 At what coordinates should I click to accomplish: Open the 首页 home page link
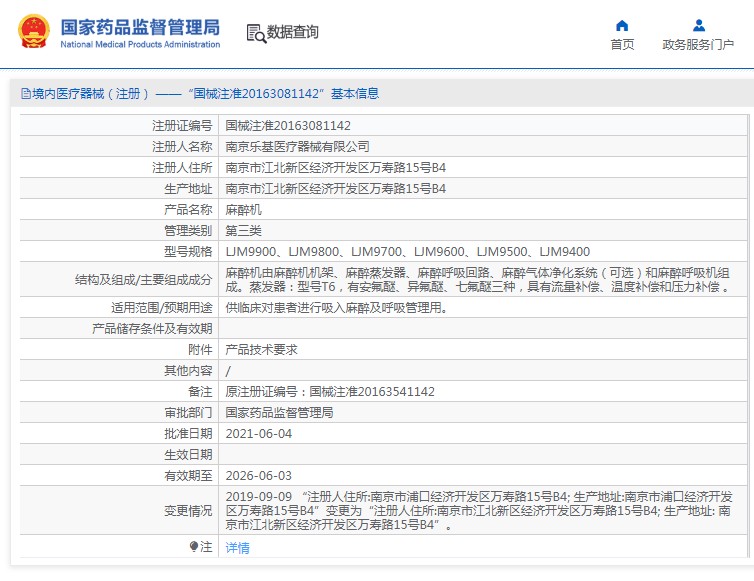[622, 44]
